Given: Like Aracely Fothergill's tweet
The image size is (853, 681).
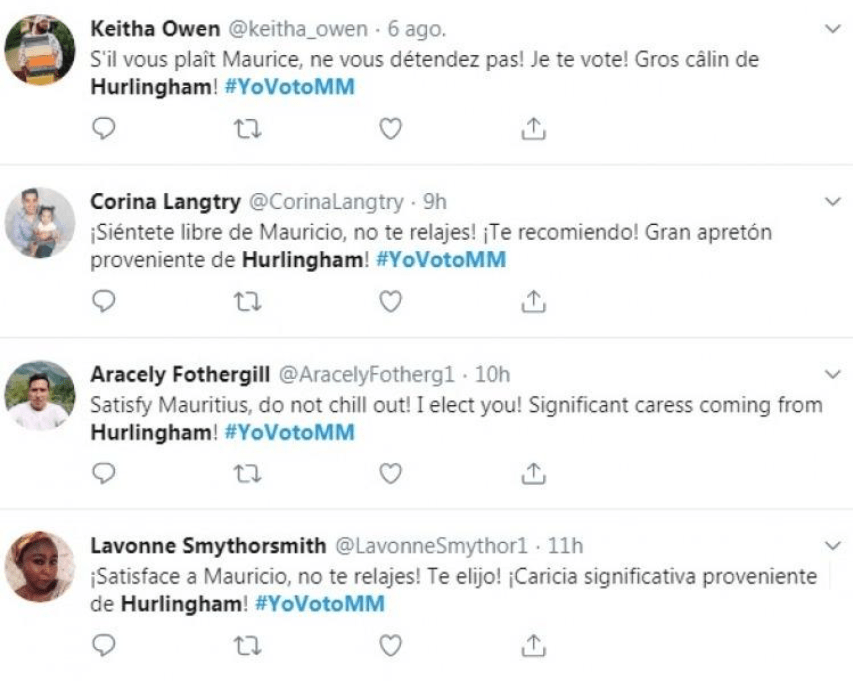Looking at the screenshot, I should coord(391,472).
